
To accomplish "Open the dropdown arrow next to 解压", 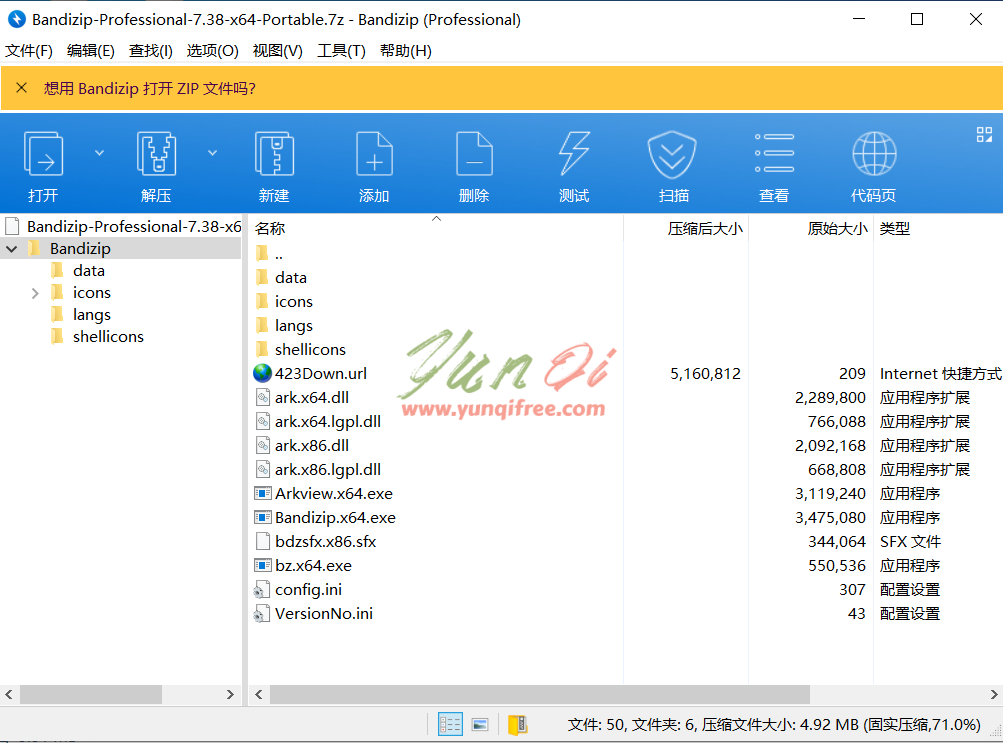I will click(212, 153).
